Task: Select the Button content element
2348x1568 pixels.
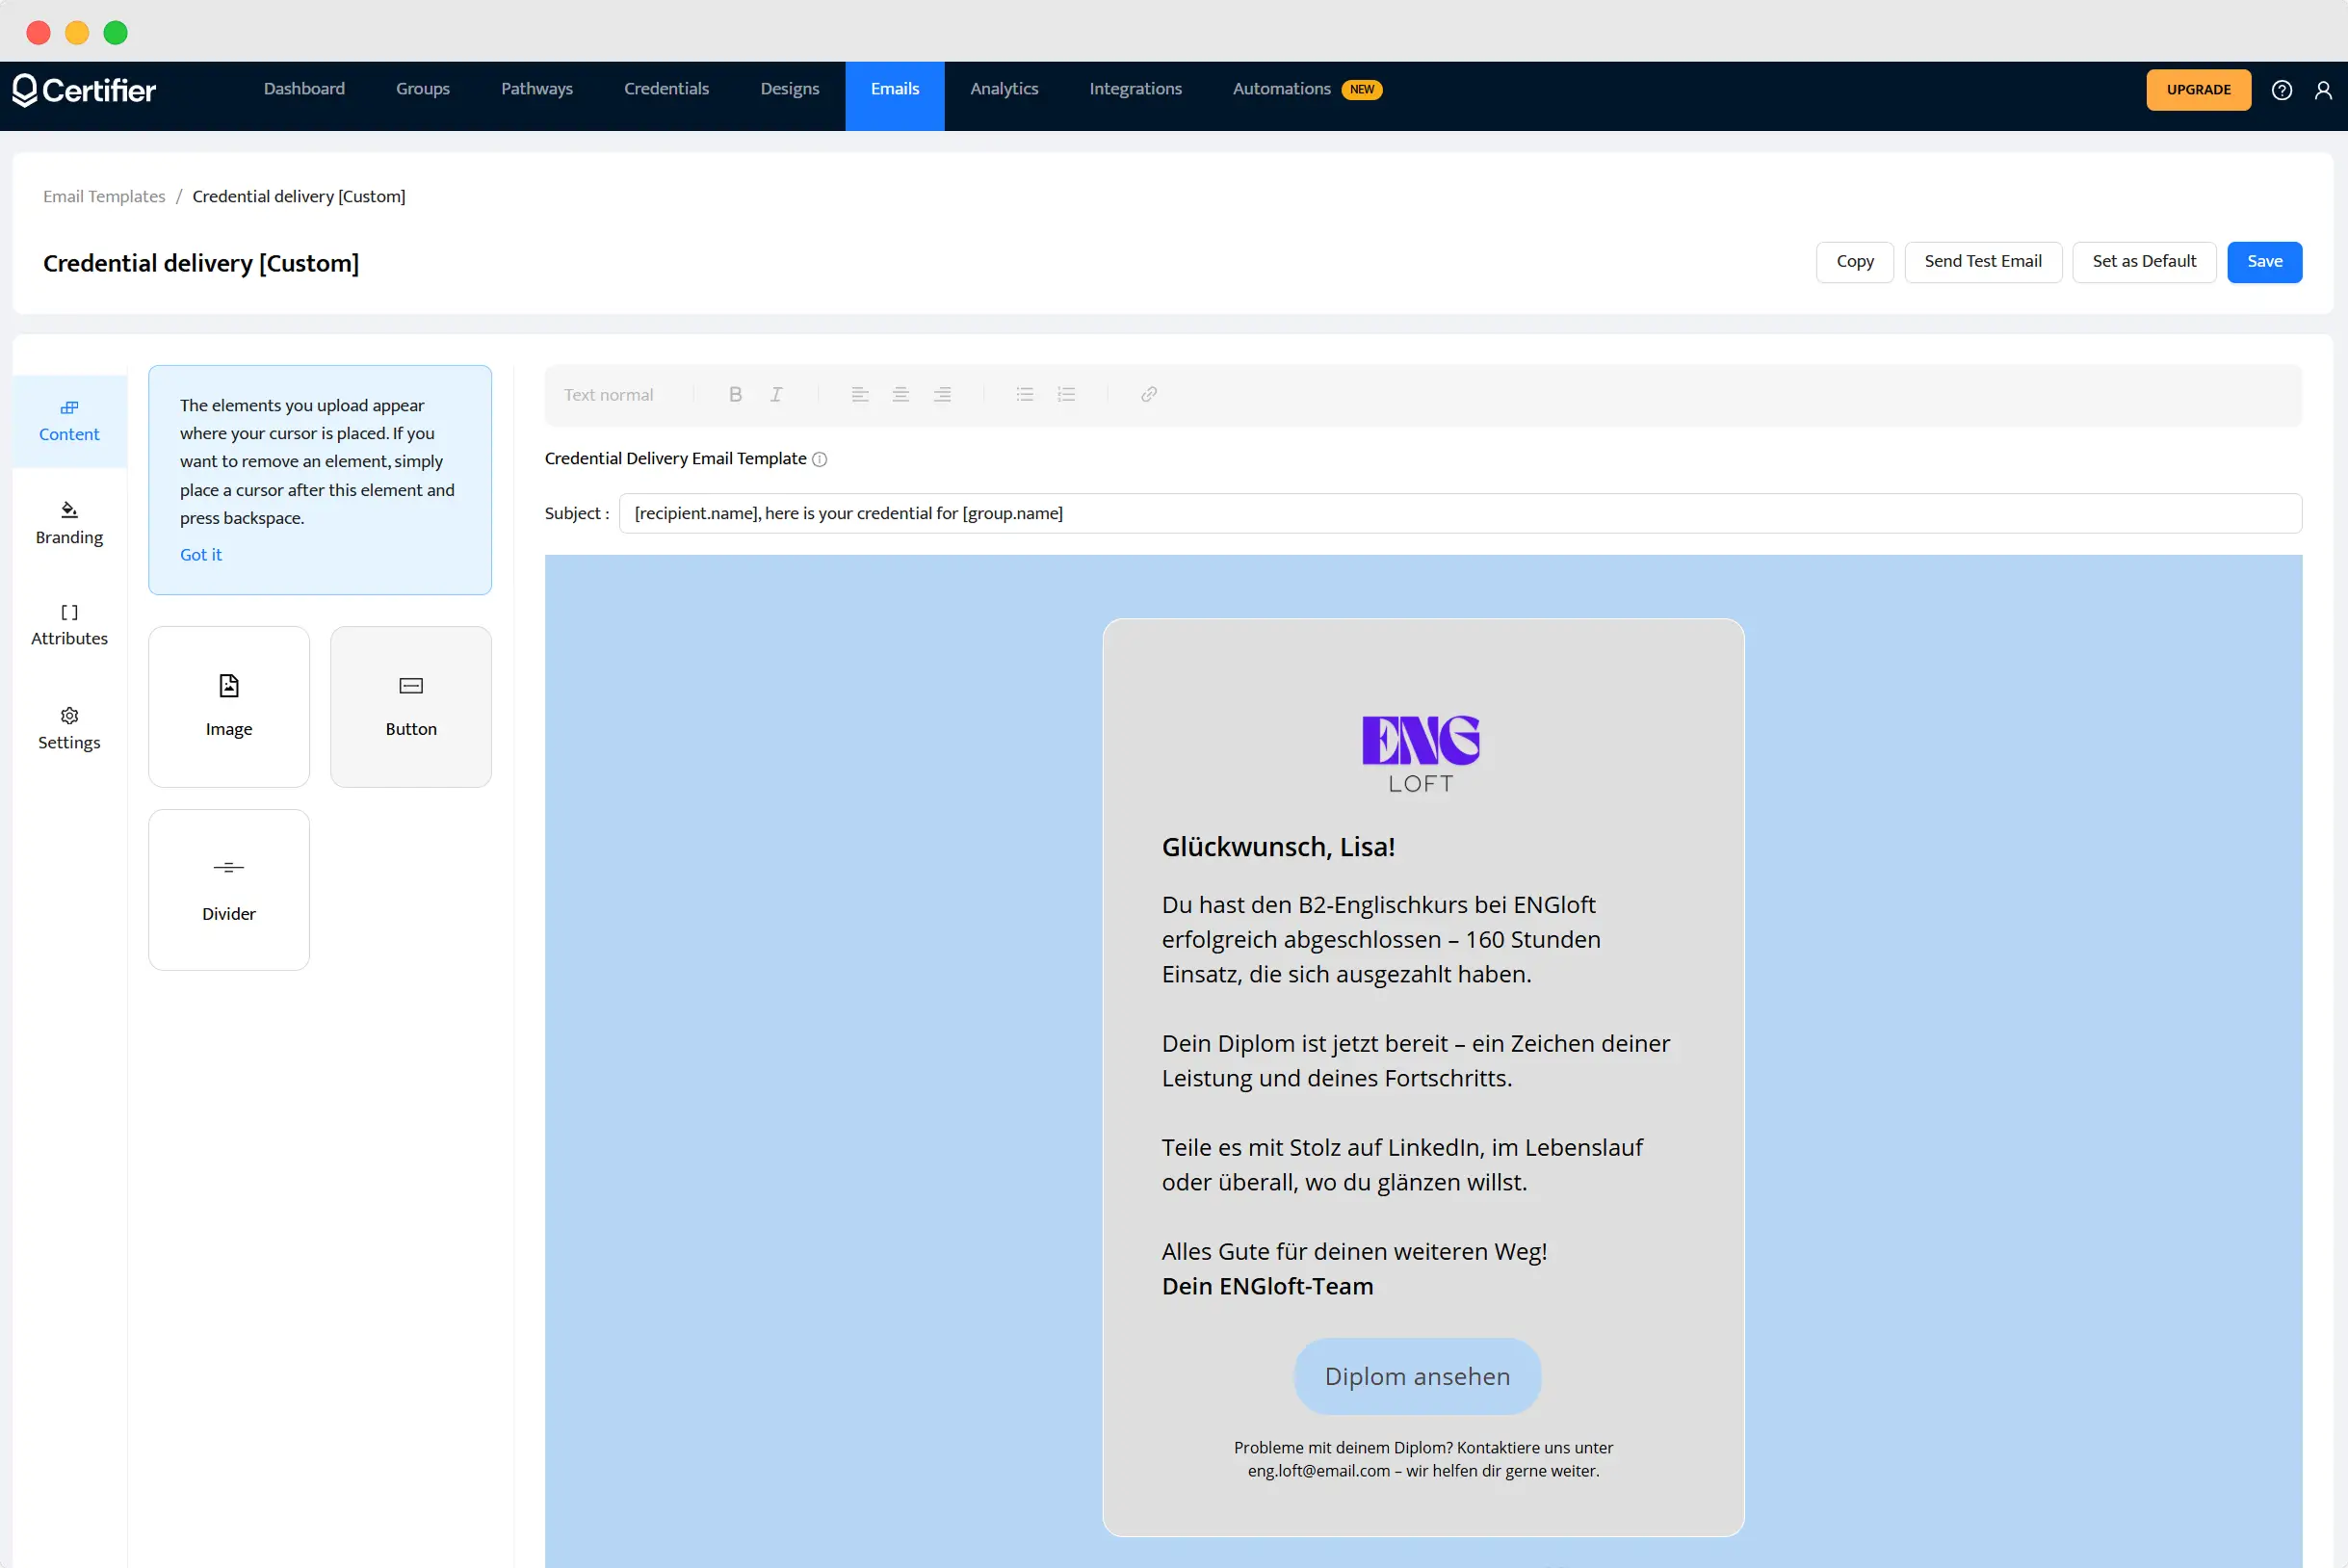Action: pos(410,706)
